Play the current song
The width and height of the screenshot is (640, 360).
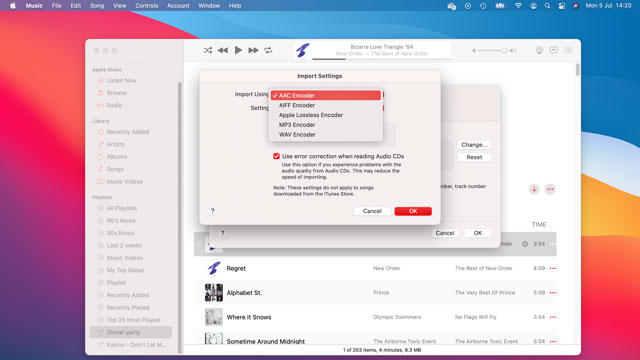(238, 50)
